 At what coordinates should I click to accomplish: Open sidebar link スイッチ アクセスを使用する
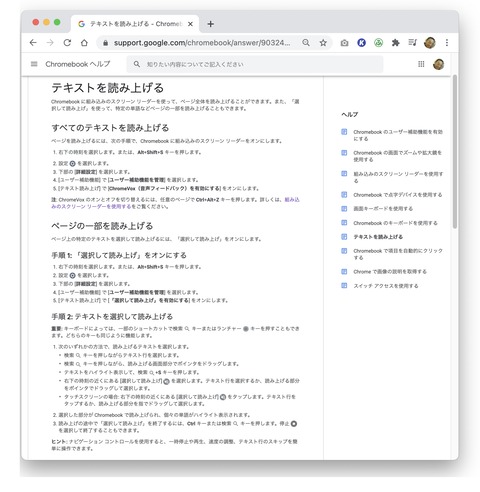click(x=386, y=286)
